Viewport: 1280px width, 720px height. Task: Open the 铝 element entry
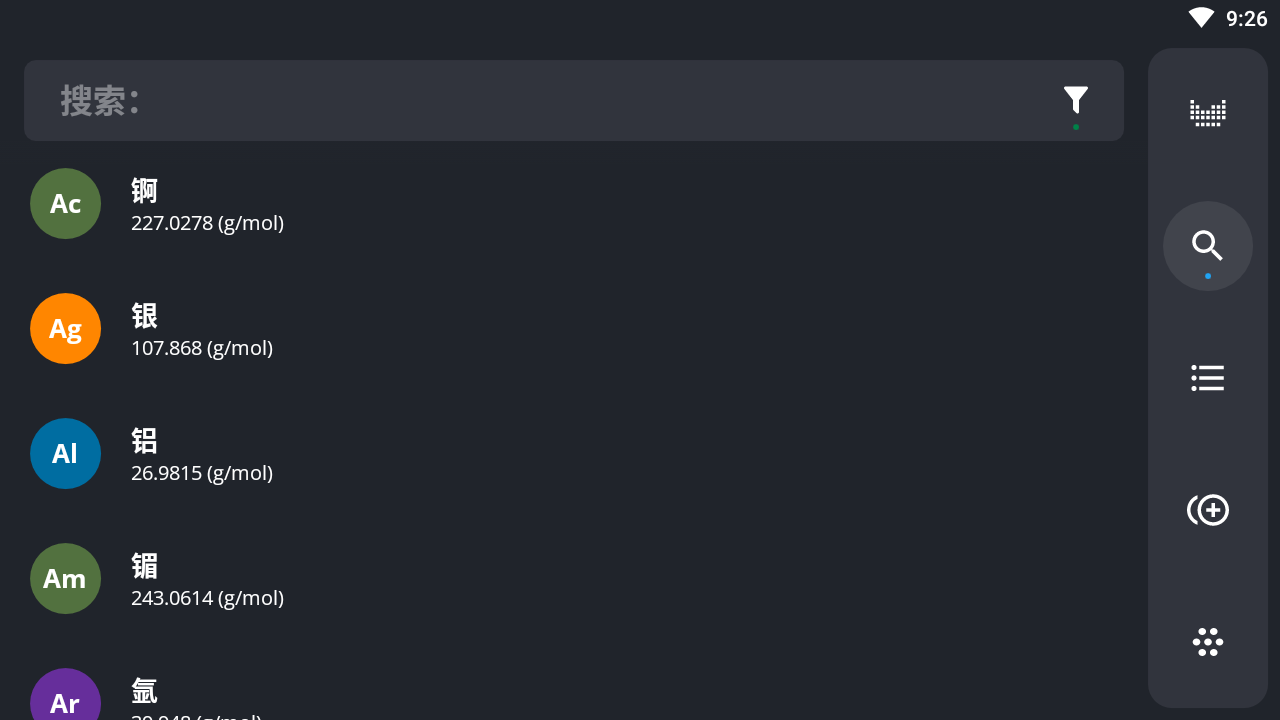click(x=574, y=454)
